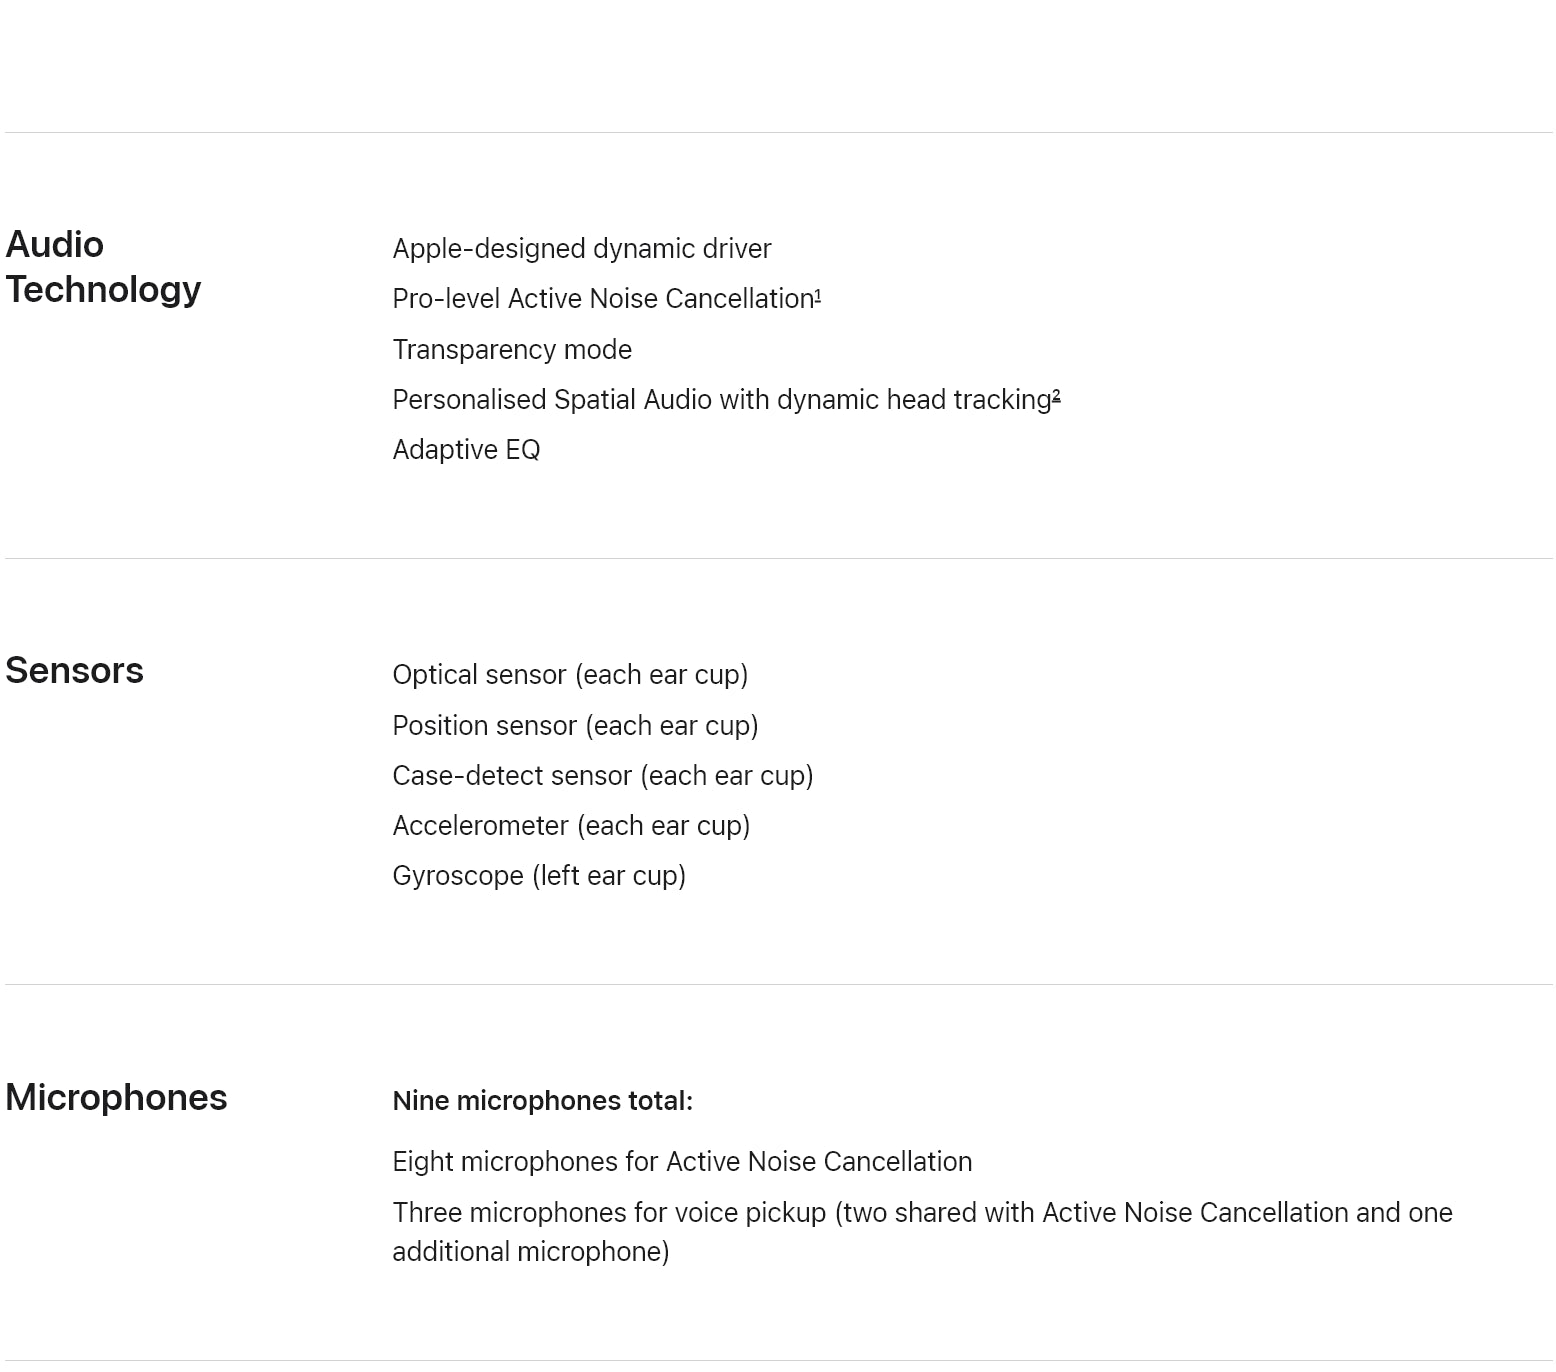
Task: Open footnote 1 after Active Noise Cancellation
Action: click(x=818, y=295)
